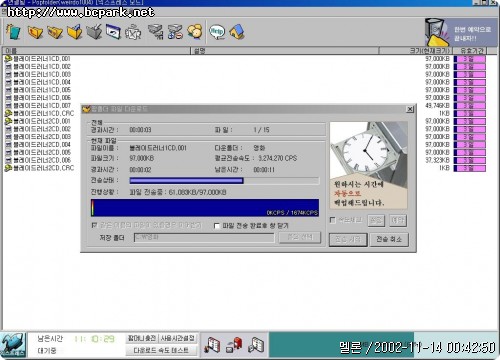This screenshot has height=360, width=500.
Task: Click the red mailbox status icon
Action: pos(234,345)
